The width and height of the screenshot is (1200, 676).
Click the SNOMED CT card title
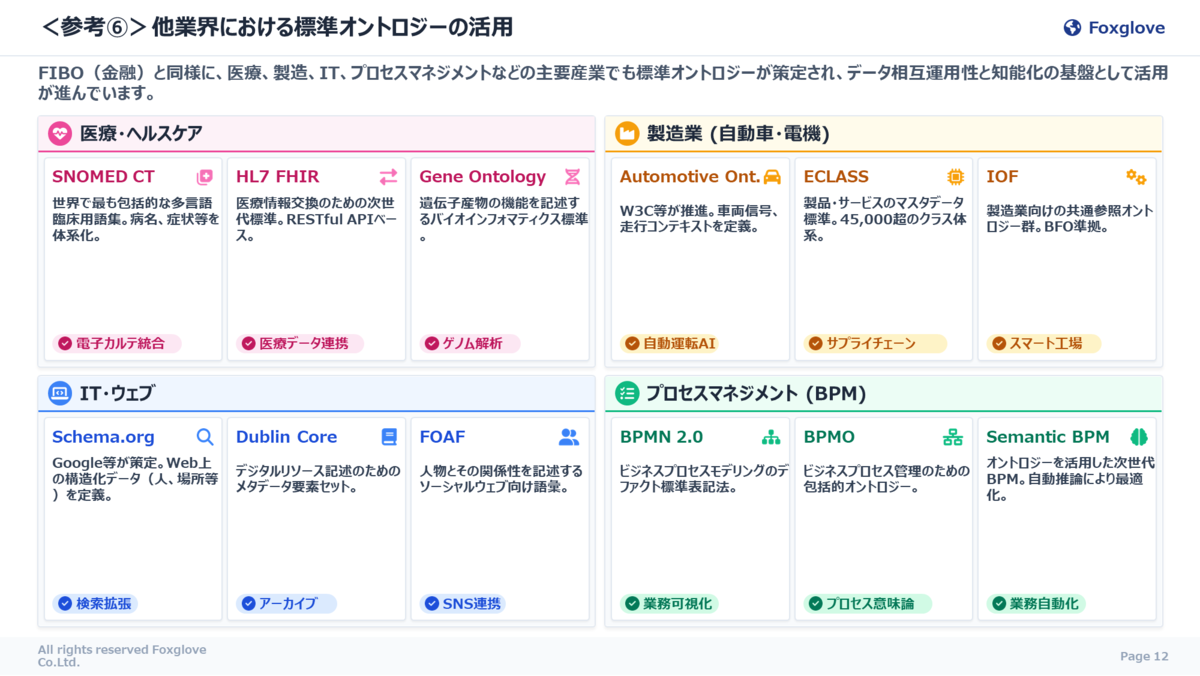103,177
